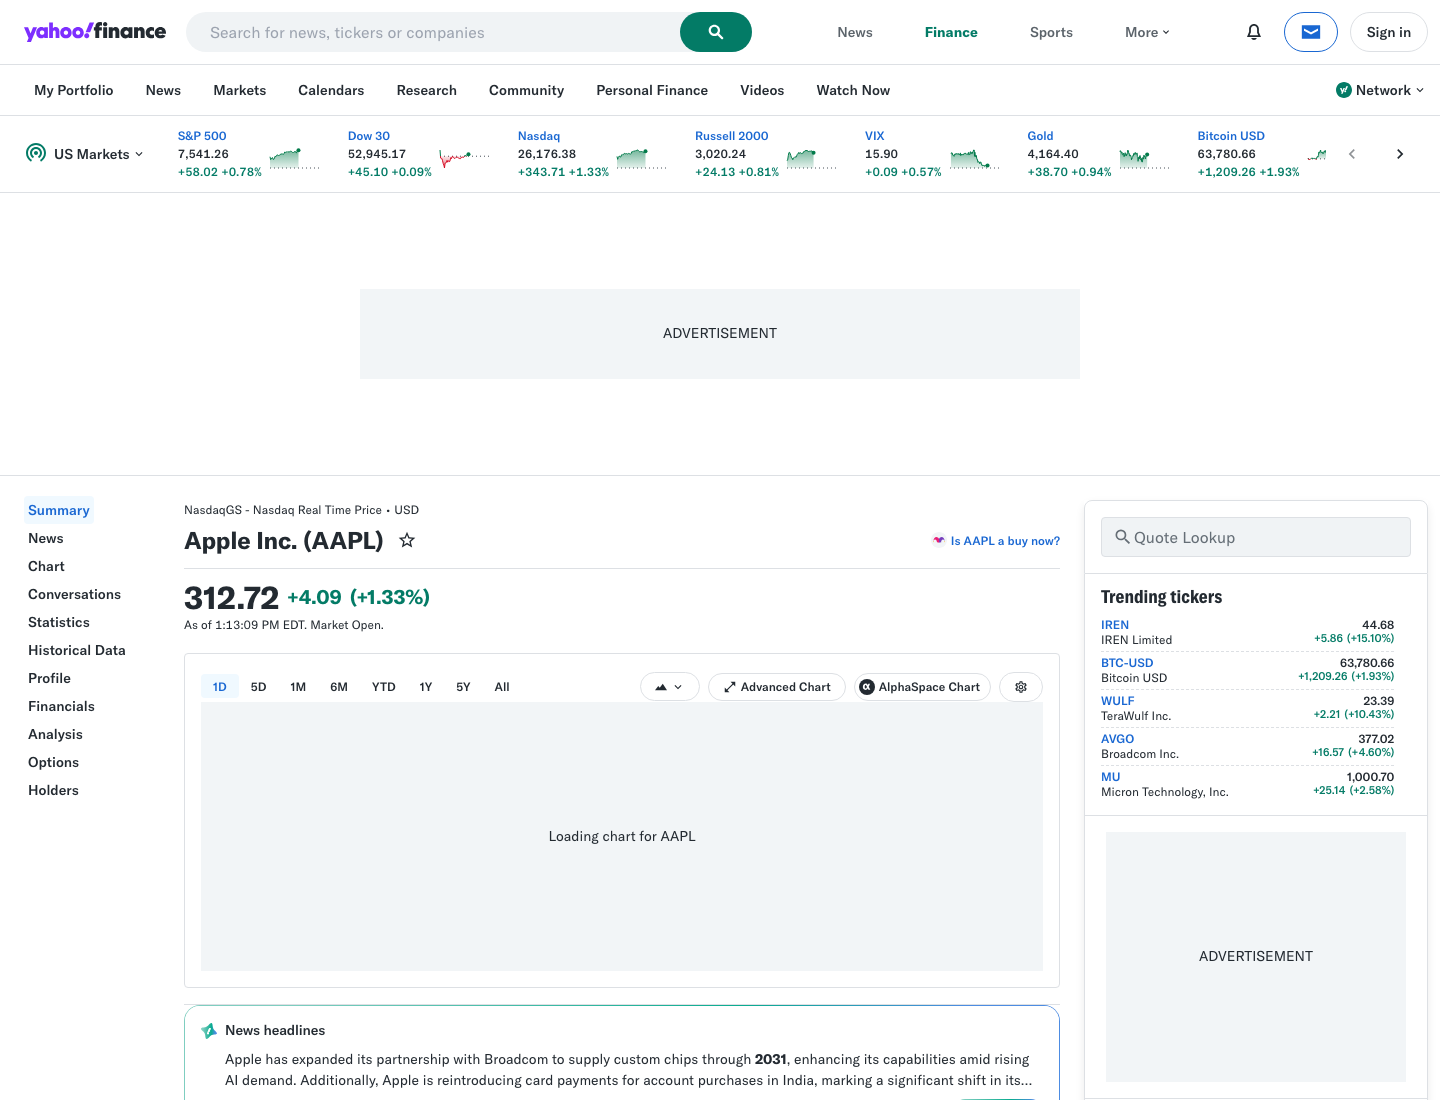Viewport: 1440px width, 1100px height.
Task: Click the 'Is AAPL a buy now?' link
Action: coord(996,541)
